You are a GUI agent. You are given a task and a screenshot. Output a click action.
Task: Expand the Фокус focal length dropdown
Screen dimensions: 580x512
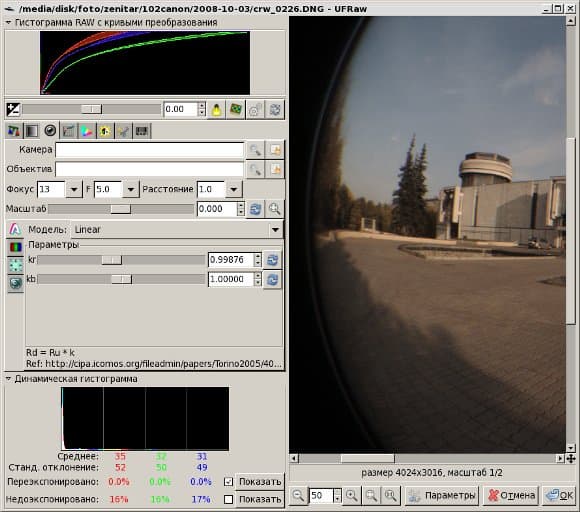74,189
